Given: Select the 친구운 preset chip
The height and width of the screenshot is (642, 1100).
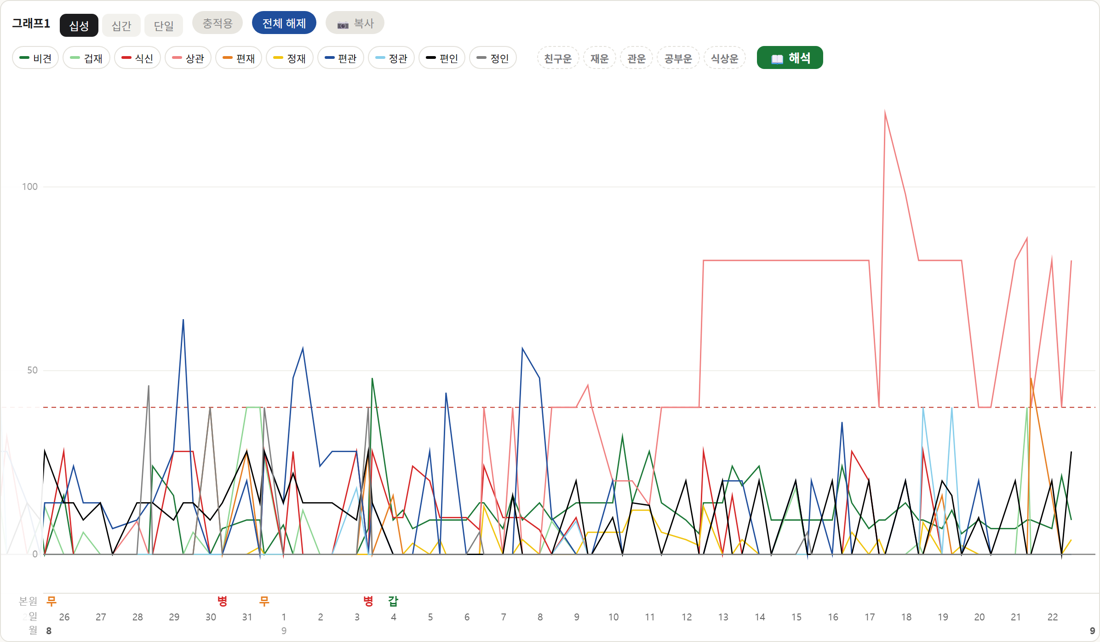Looking at the screenshot, I should [x=558, y=58].
